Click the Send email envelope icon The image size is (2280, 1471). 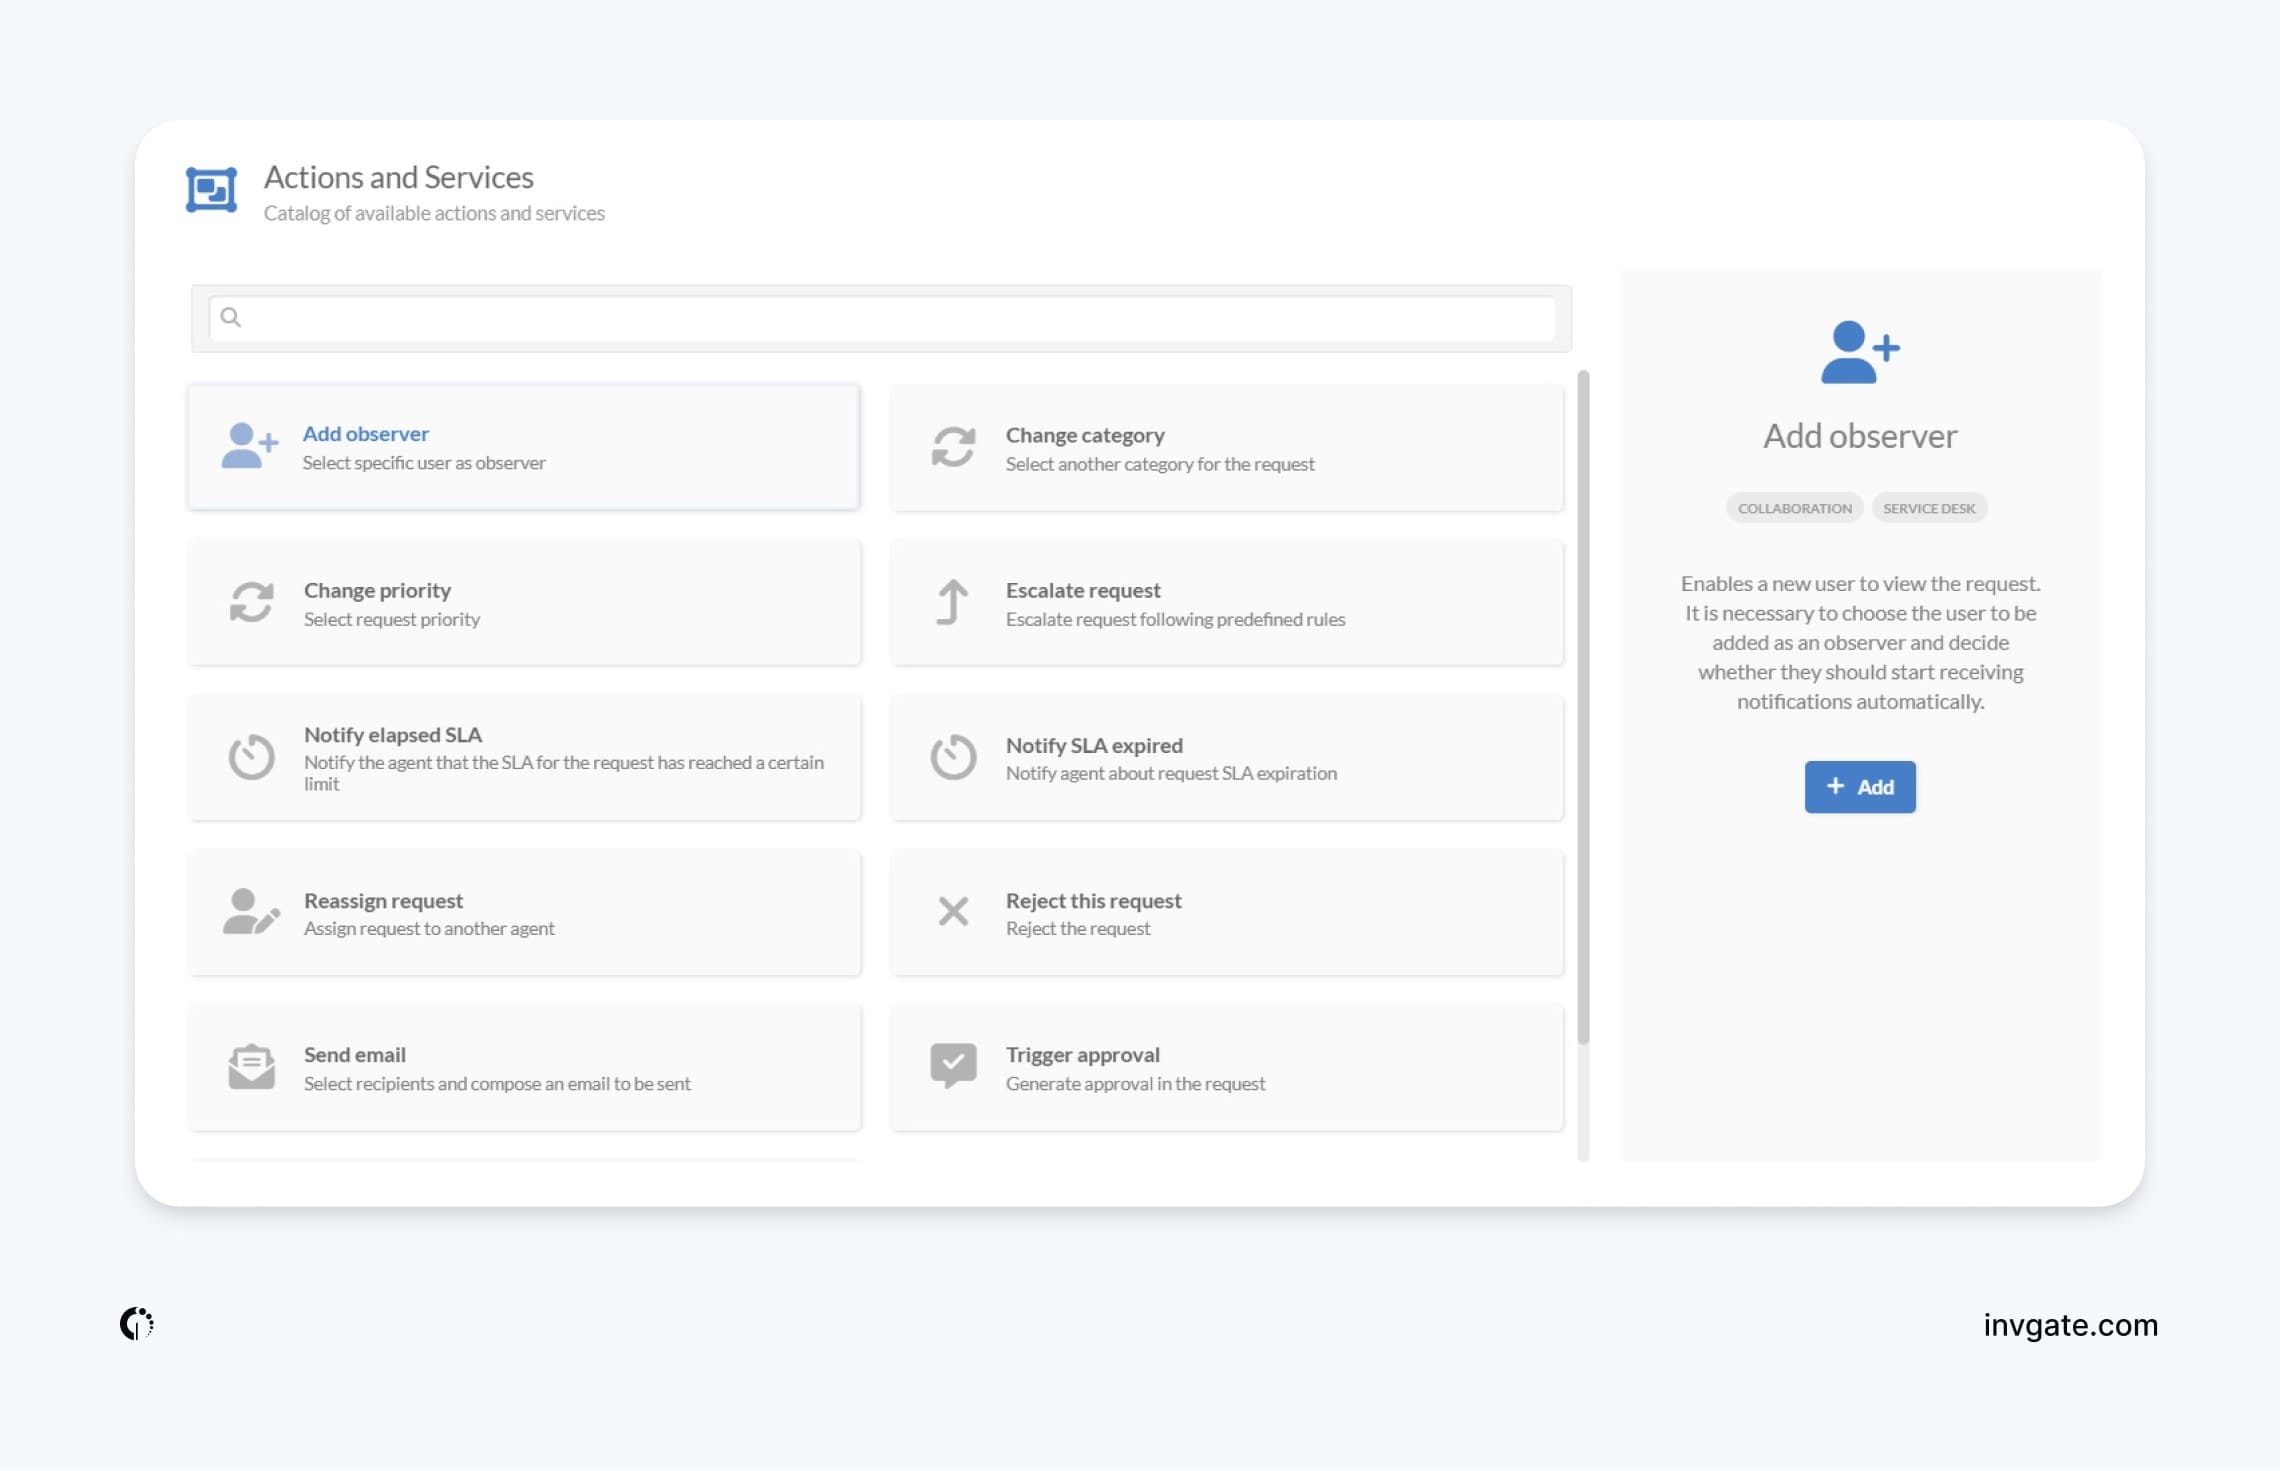pyautogui.click(x=251, y=1067)
